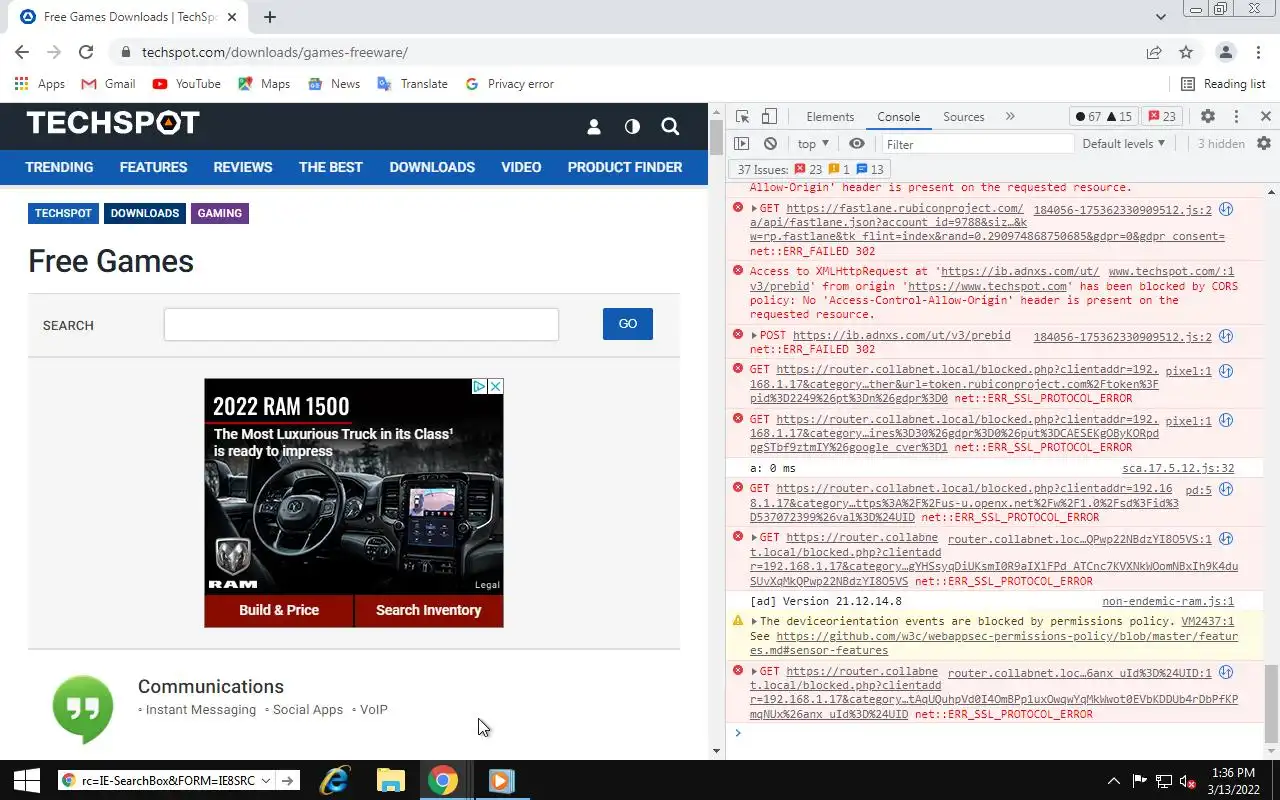Open the sca.17.5.12.js:32 source link

(x=1178, y=469)
